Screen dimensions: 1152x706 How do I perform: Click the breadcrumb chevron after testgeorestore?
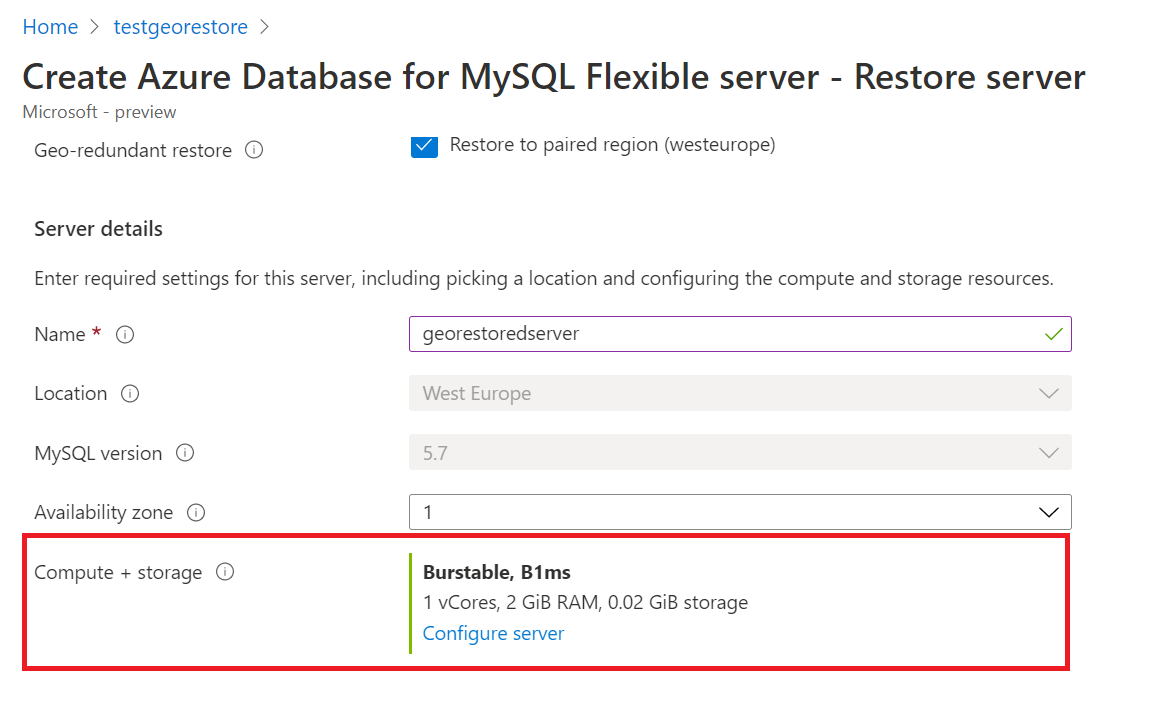click(265, 27)
